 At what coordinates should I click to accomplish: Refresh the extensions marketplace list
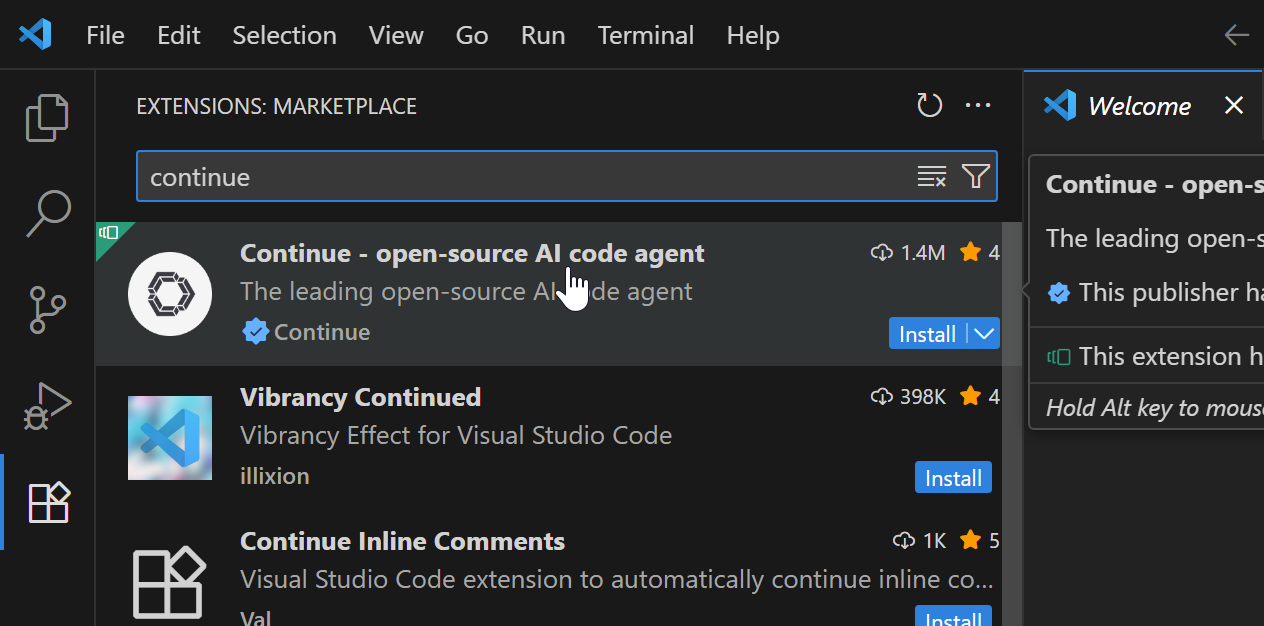tap(929, 106)
